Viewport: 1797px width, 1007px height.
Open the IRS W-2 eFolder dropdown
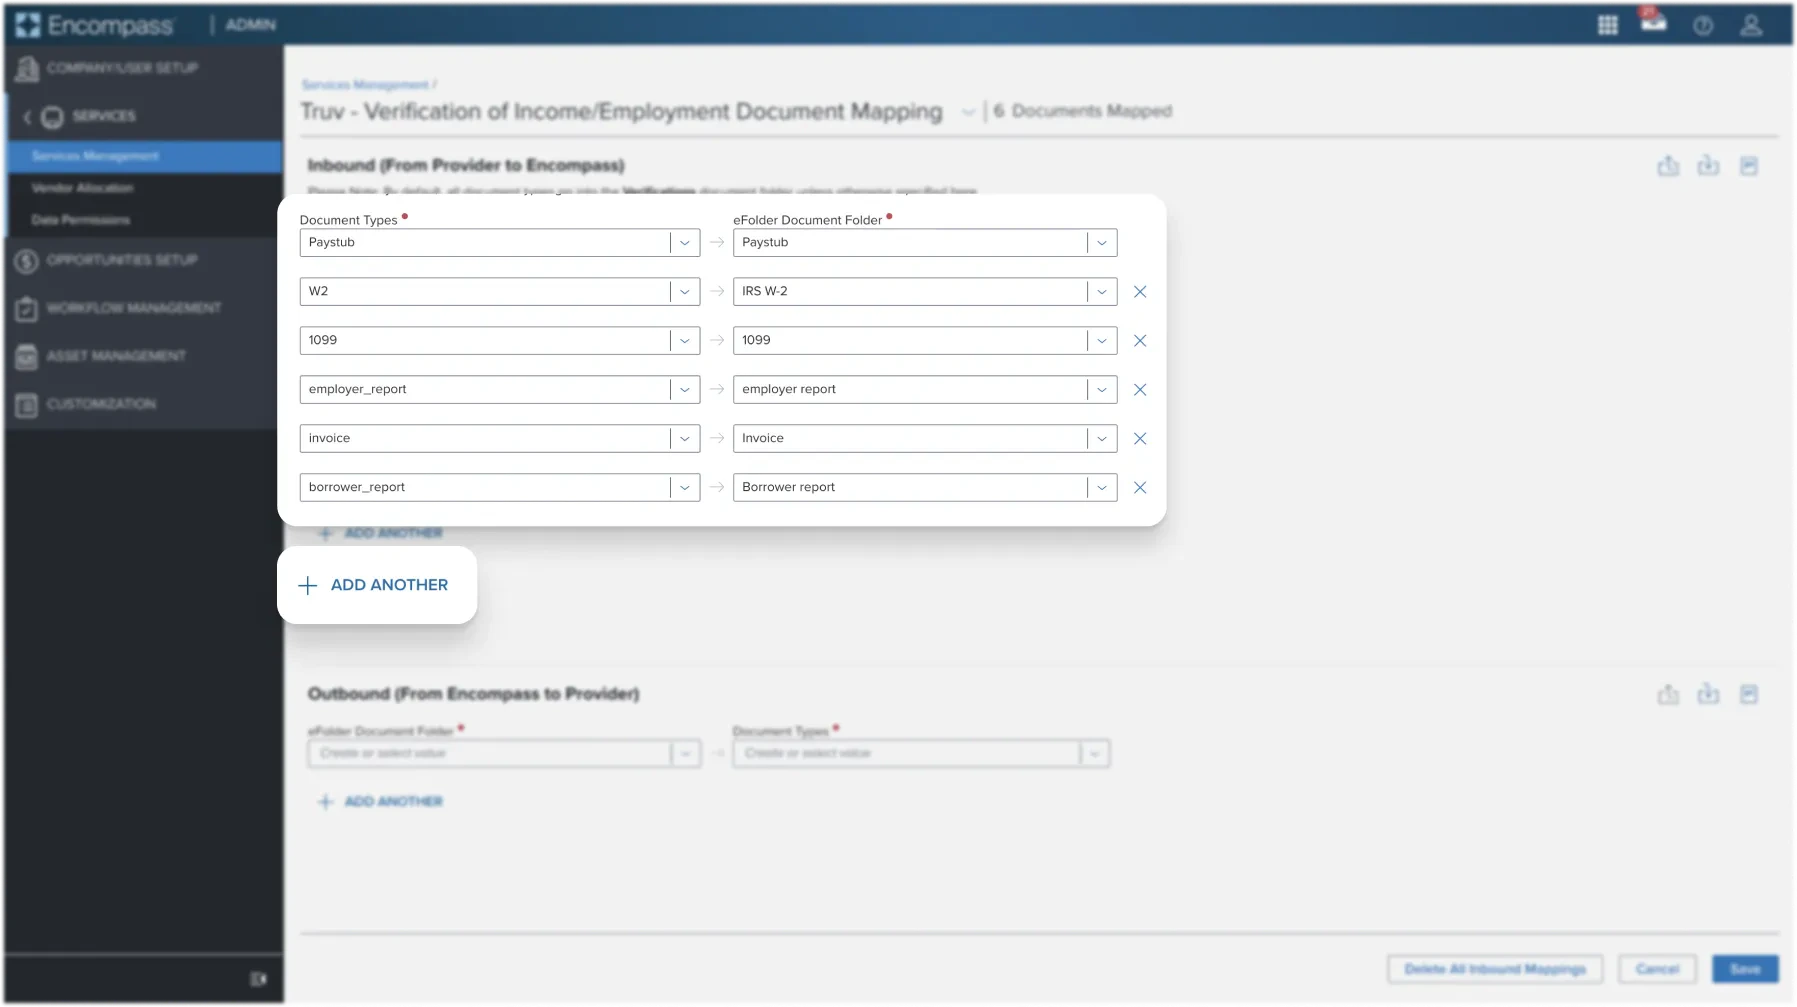[x=1101, y=291]
